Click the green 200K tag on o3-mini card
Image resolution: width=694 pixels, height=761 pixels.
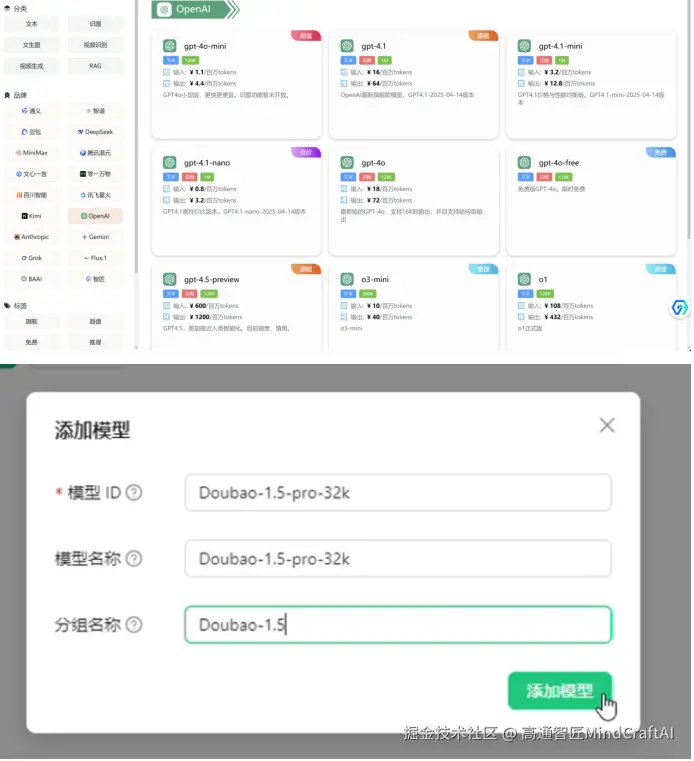point(368,294)
